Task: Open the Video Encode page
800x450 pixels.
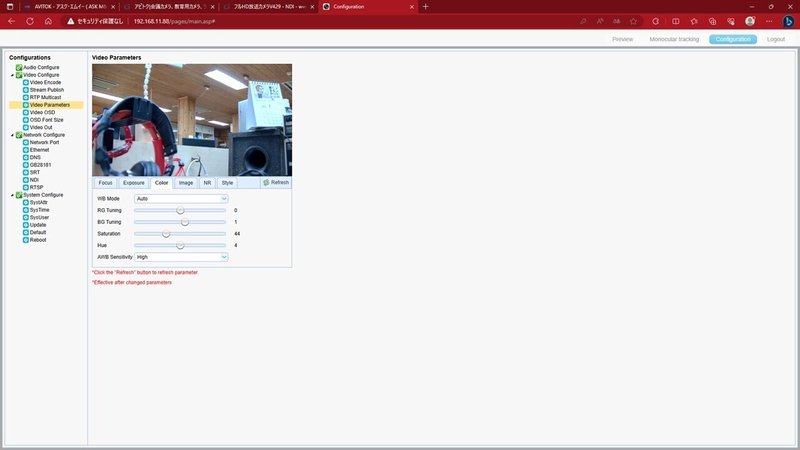Action: (x=45, y=82)
